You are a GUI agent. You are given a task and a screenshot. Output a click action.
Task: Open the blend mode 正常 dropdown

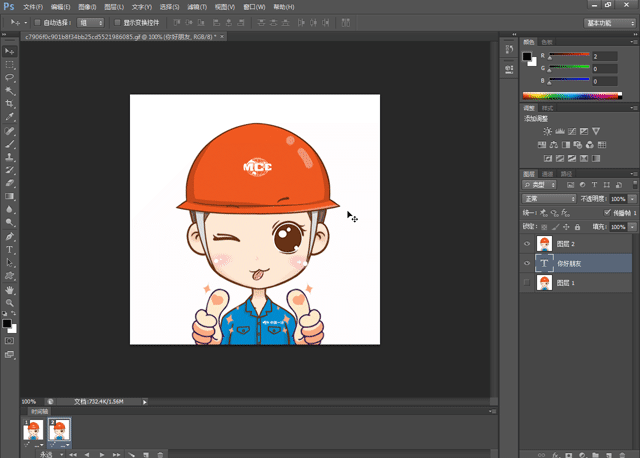[x=549, y=199]
